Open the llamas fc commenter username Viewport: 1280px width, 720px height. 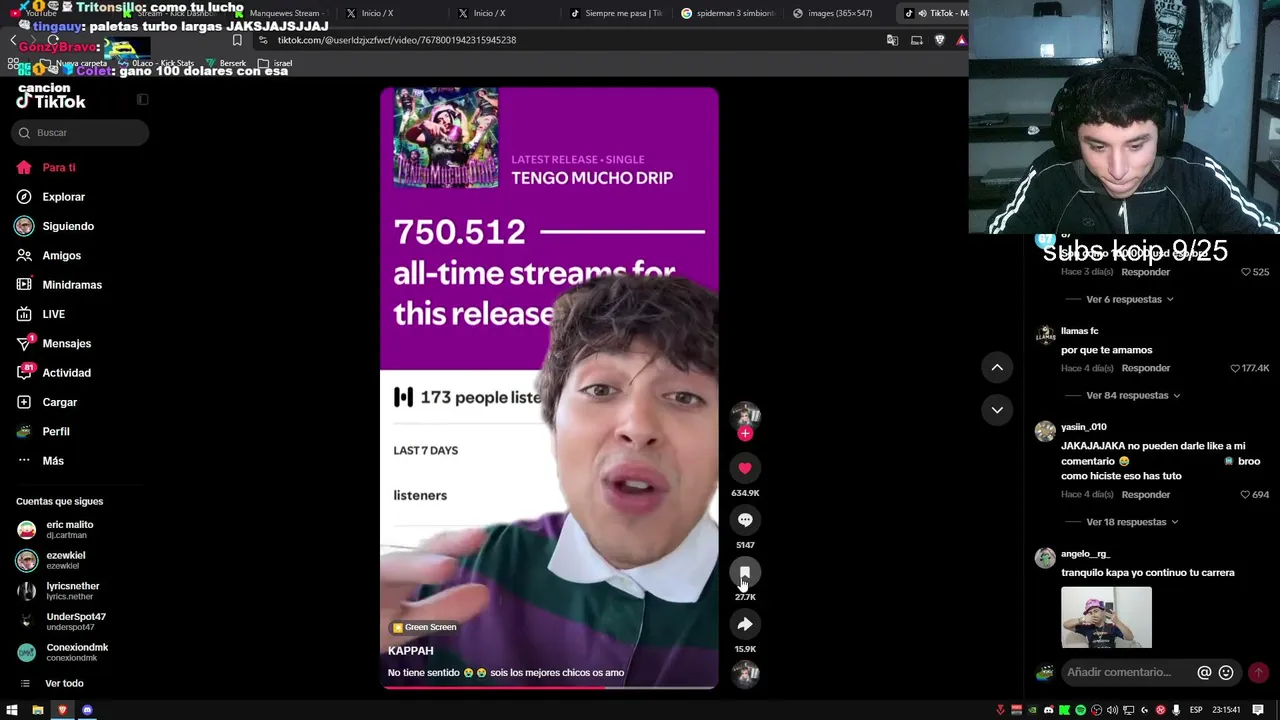click(1080, 331)
